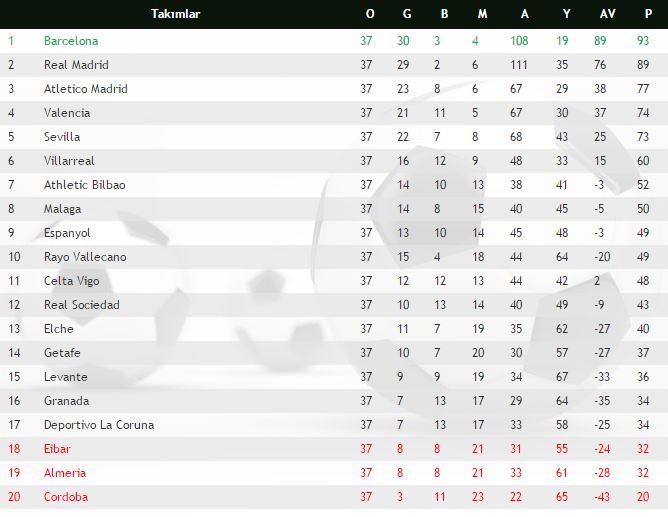Screen dimensions: 668x517
Task: Open Sevilla team page
Action: (62, 137)
